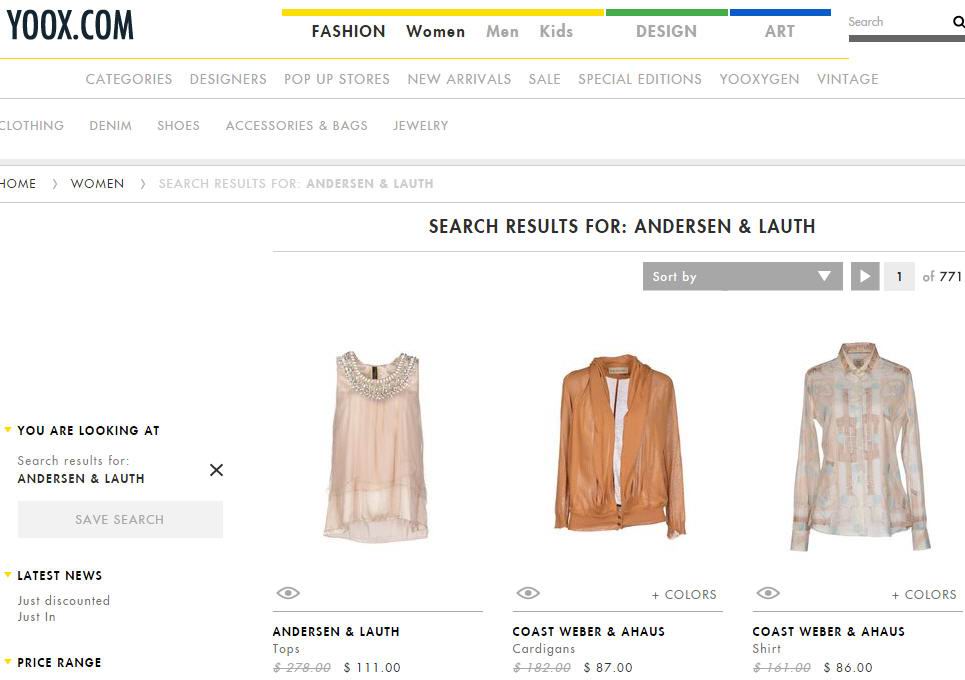
Task: Browse Accessories & Bags category
Action: pos(296,126)
